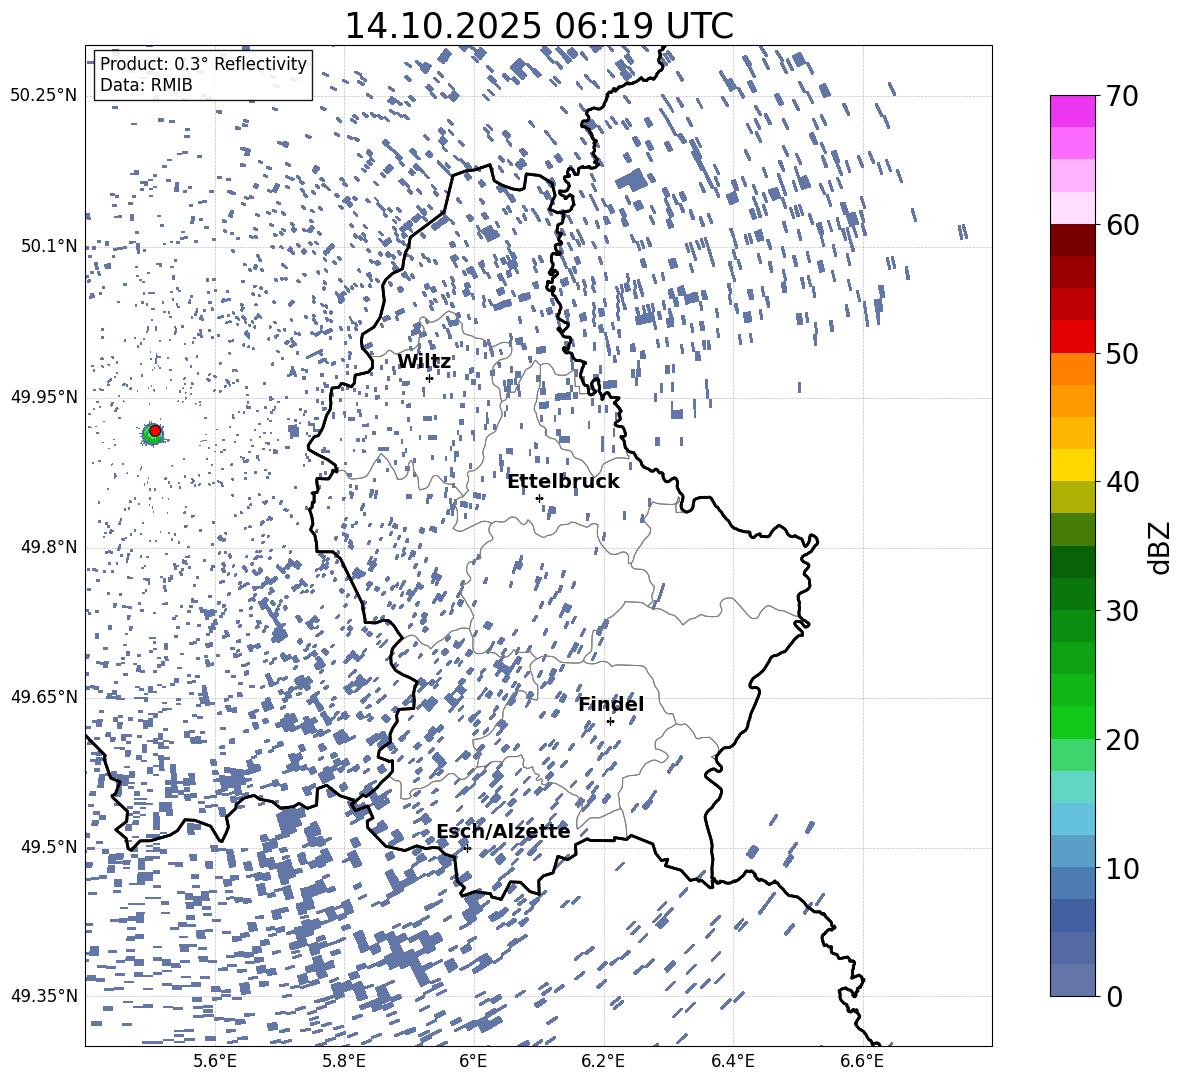
Task: Click the latitude label '49.5°N'
Action: click(48, 846)
